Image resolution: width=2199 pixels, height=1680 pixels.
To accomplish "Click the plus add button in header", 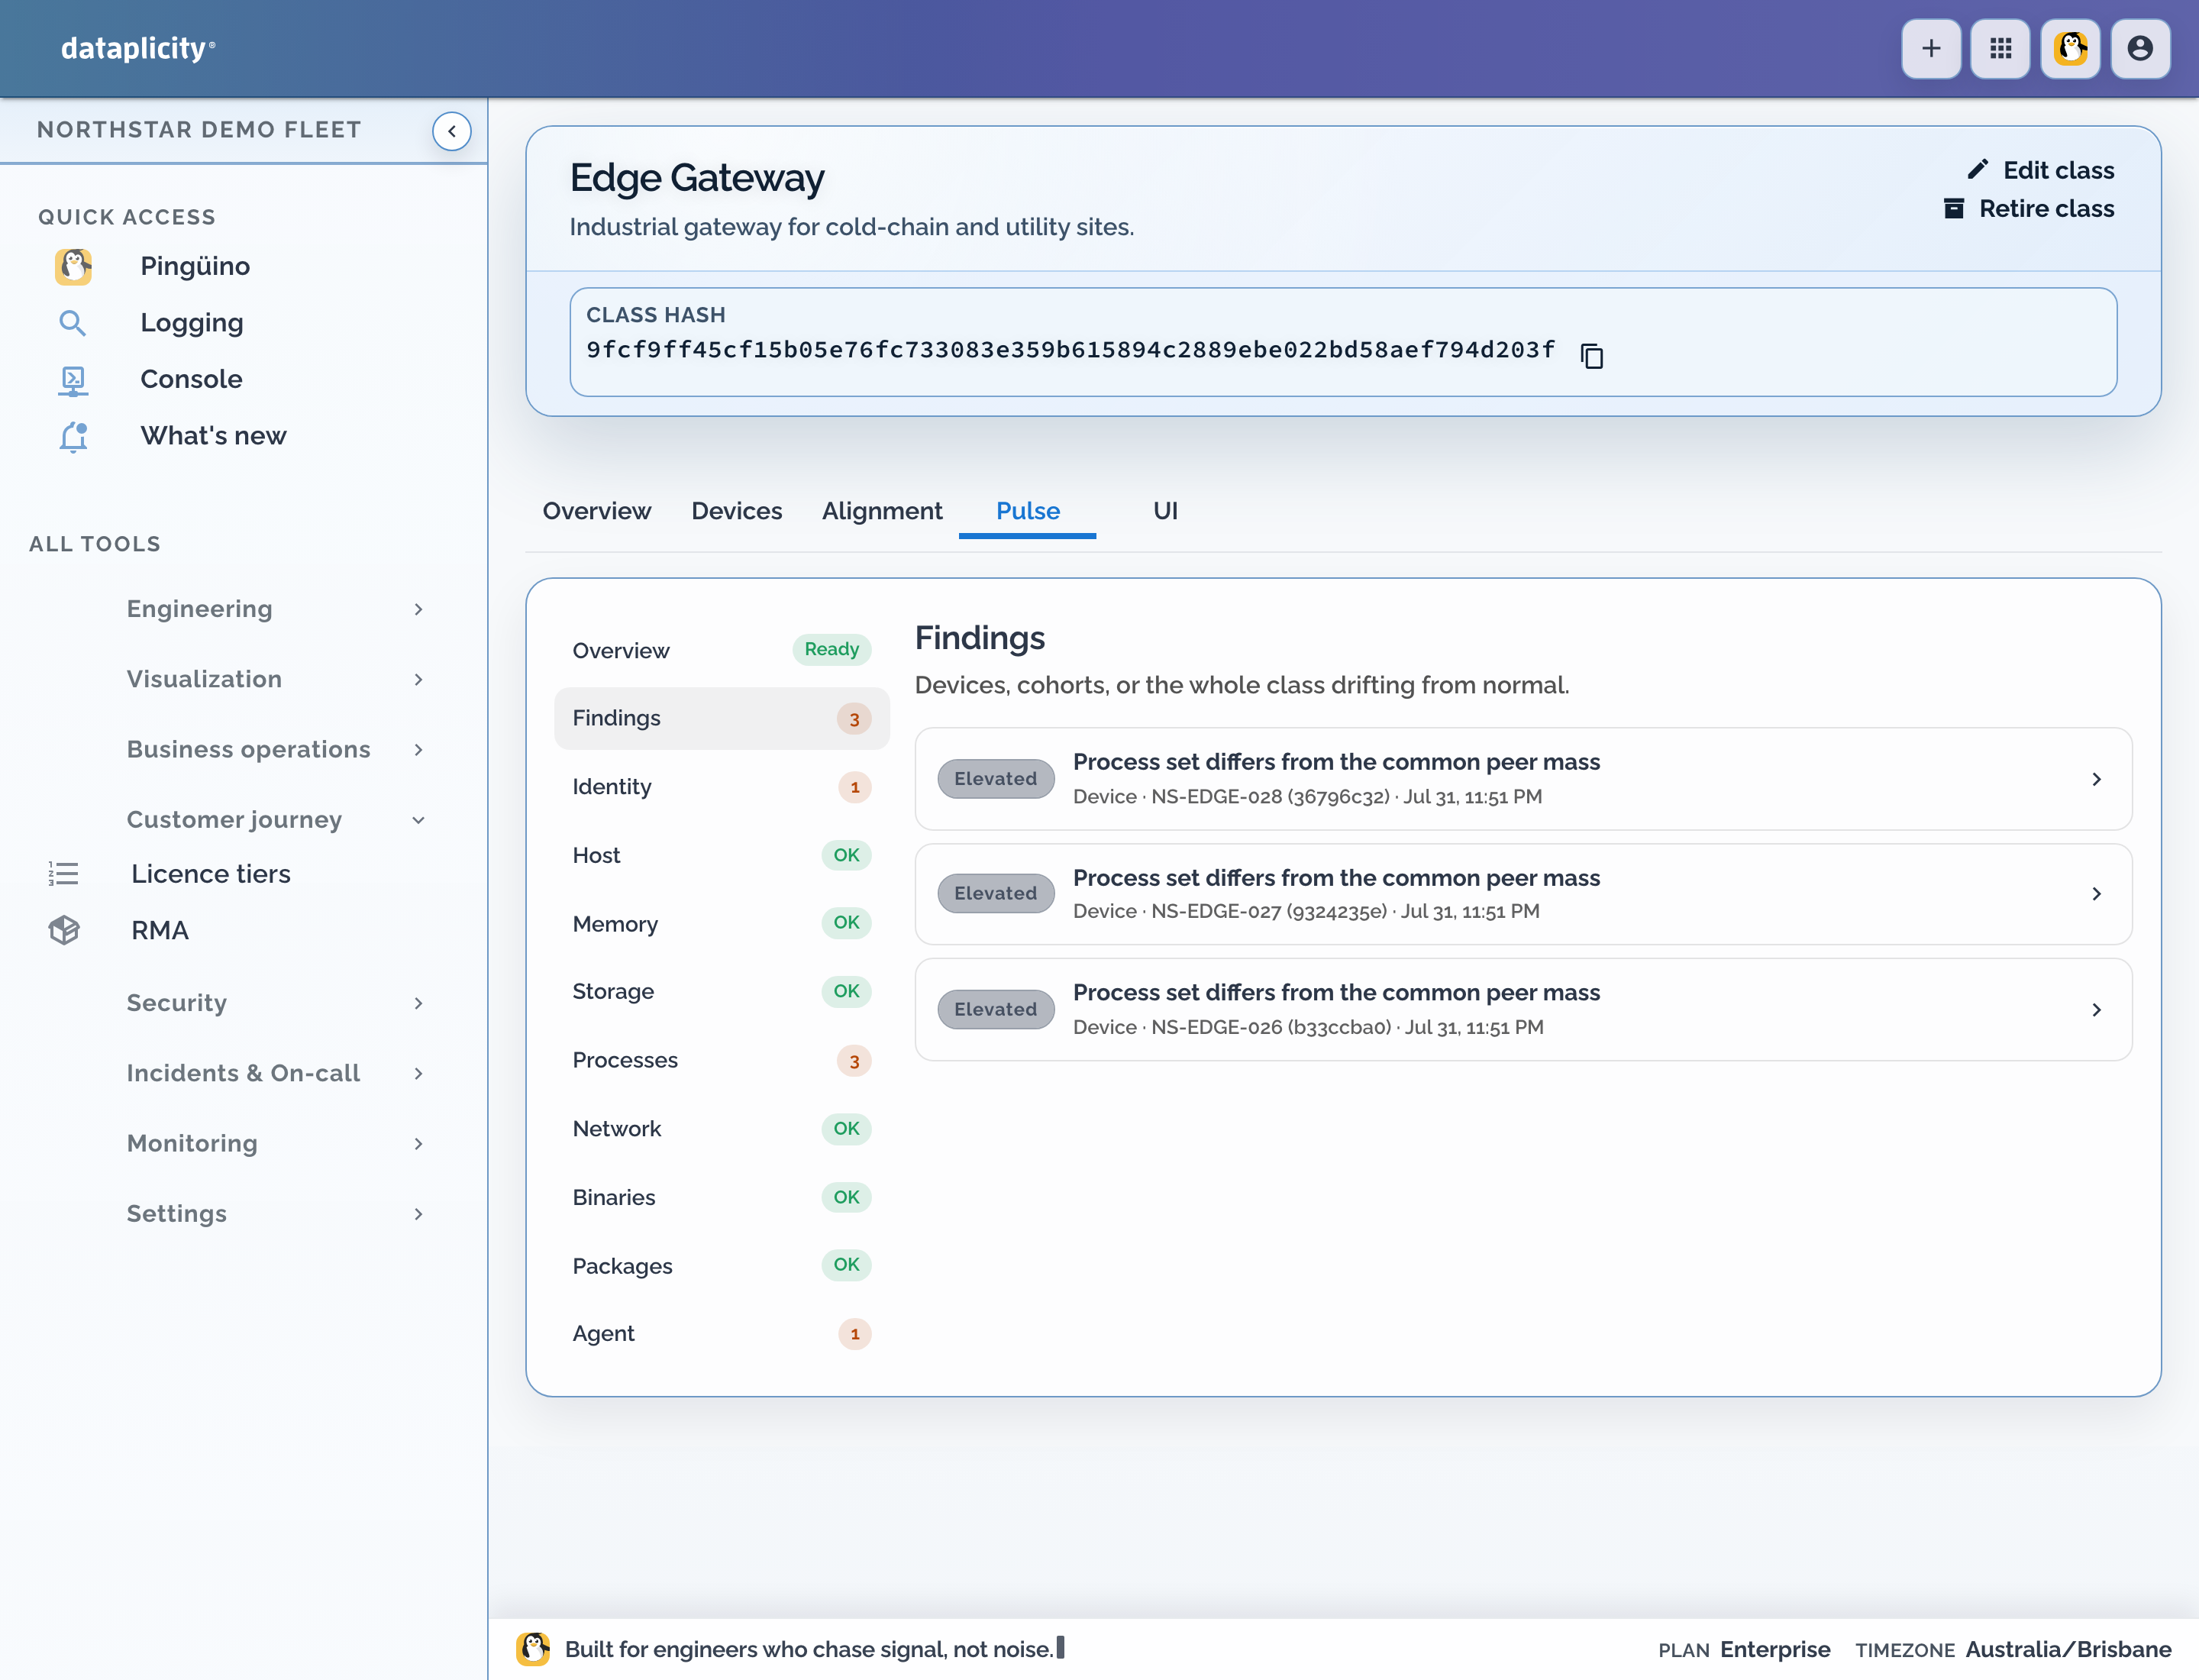I will tap(1931, 48).
